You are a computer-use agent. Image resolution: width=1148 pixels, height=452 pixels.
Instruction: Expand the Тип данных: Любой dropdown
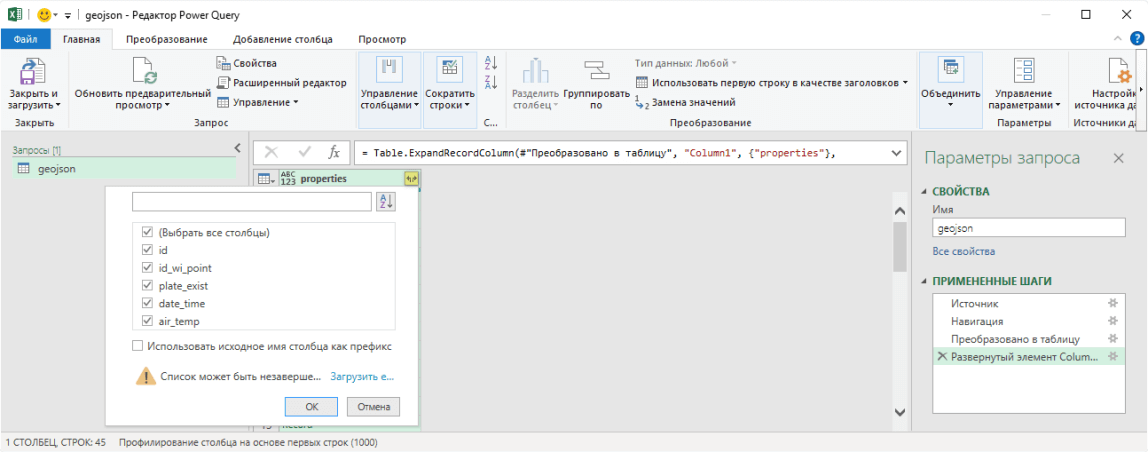point(685,63)
